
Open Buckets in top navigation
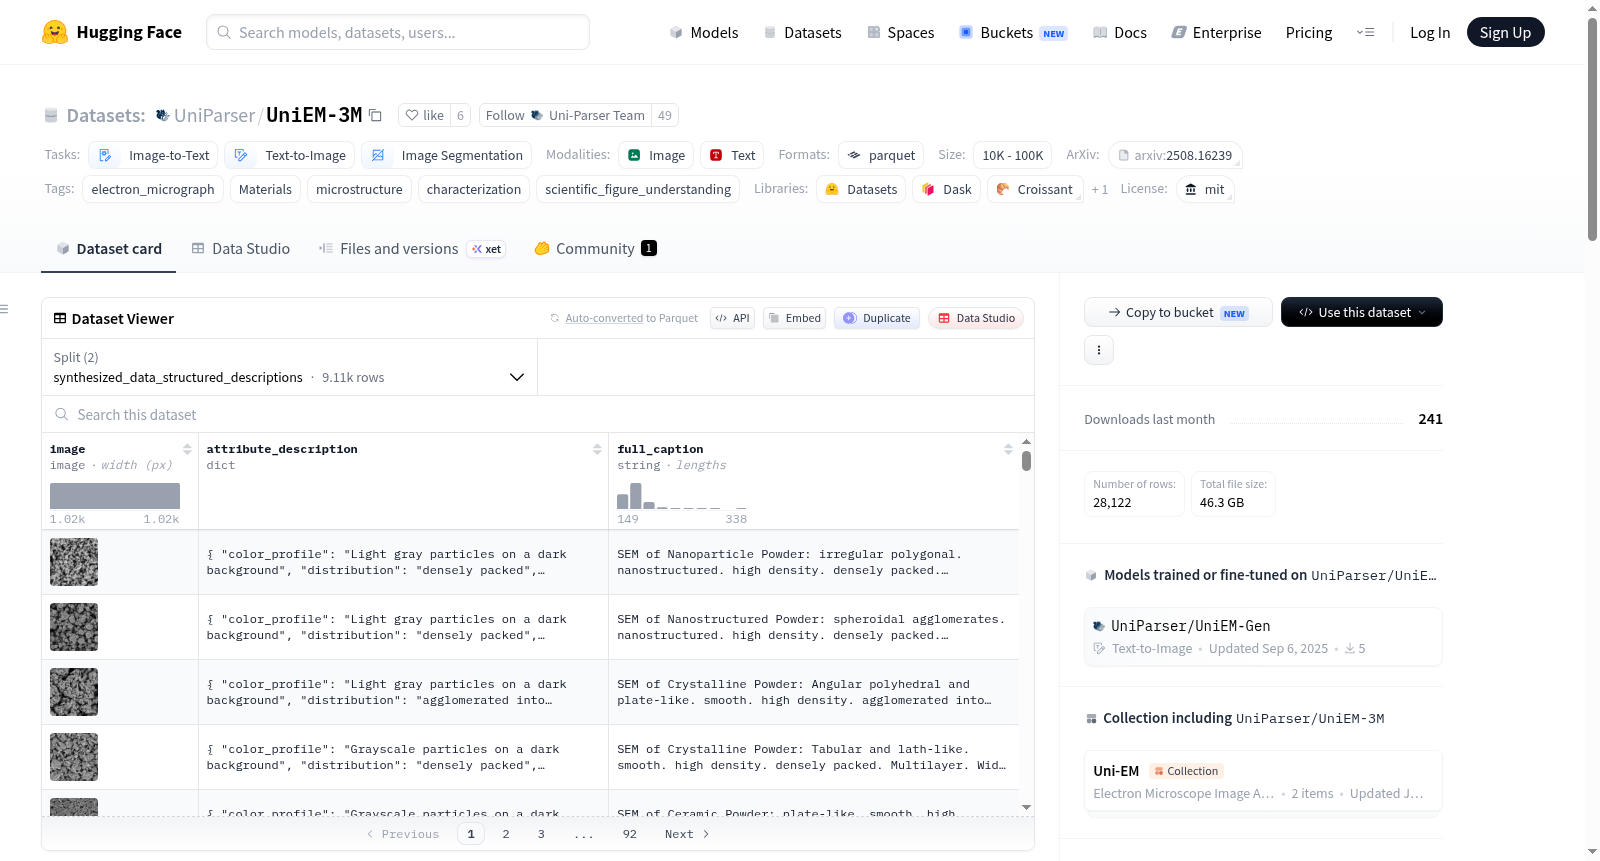click(1013, 33)
